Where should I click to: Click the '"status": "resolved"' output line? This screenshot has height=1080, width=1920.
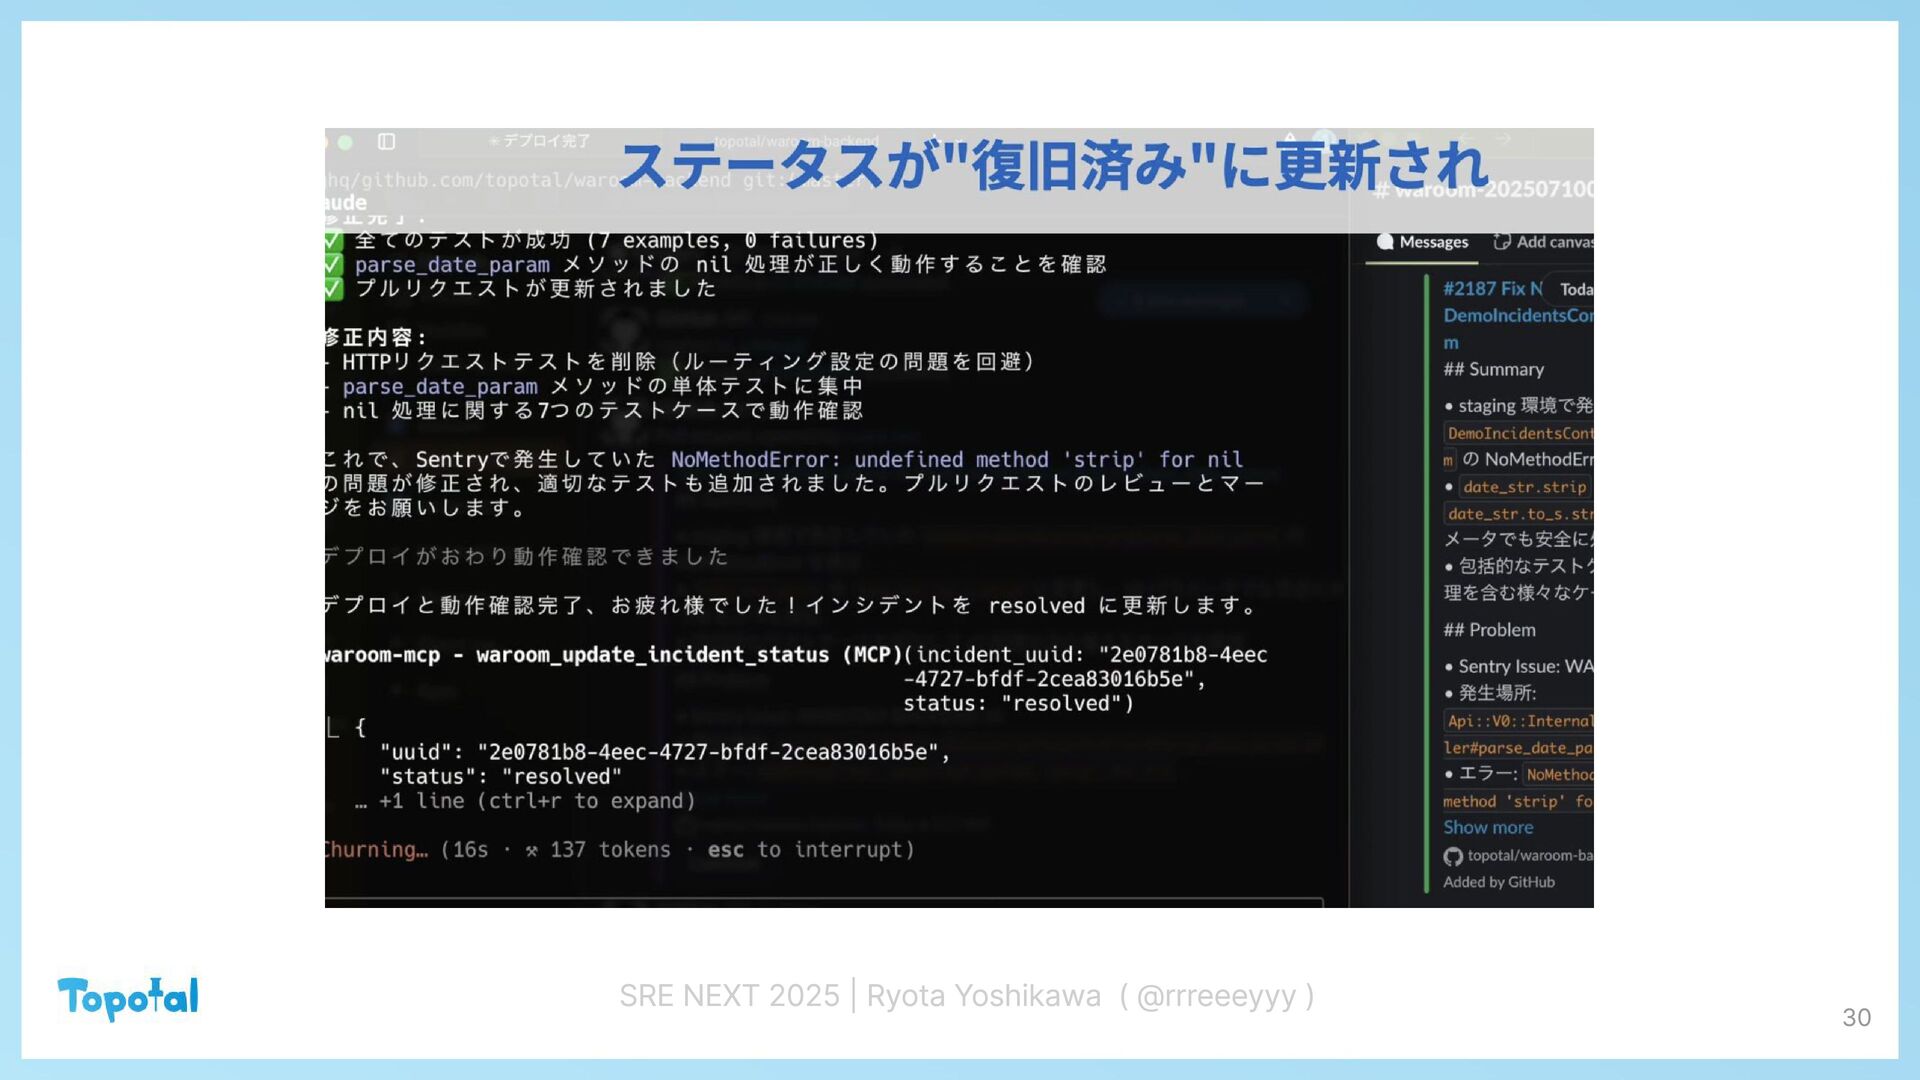point(500,777)
